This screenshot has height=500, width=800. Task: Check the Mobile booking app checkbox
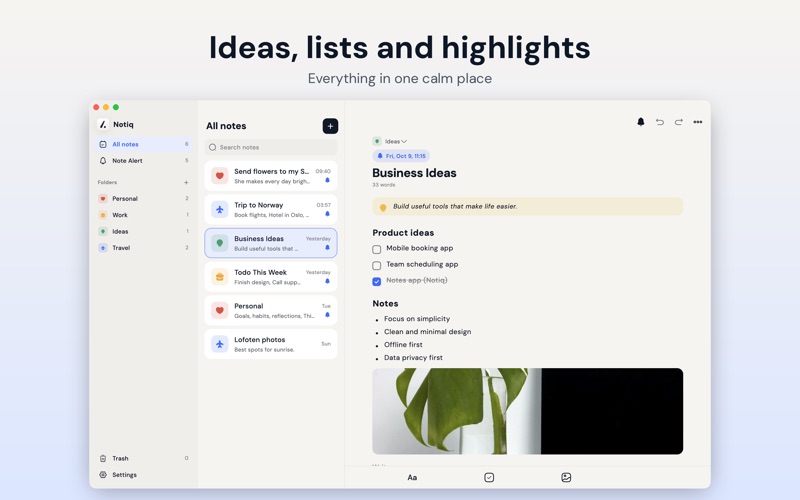click(377, 249)
